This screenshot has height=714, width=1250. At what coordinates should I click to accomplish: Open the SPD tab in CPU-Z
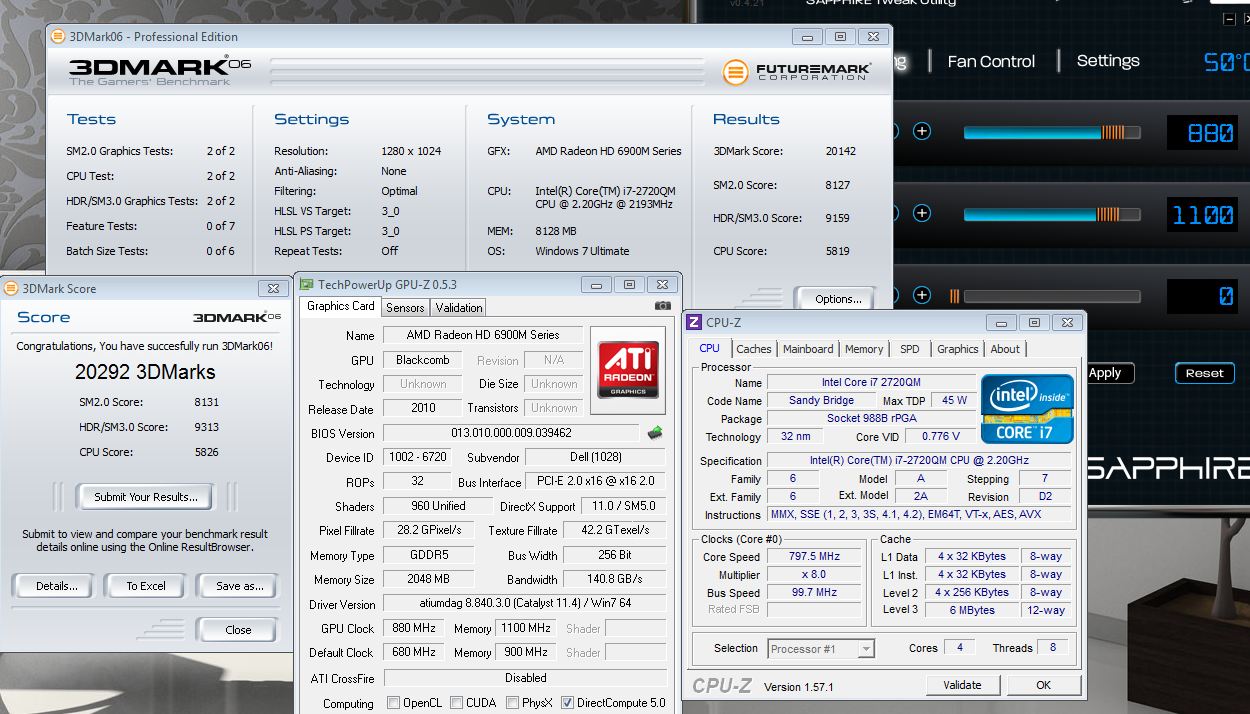[x=909, y=349]
